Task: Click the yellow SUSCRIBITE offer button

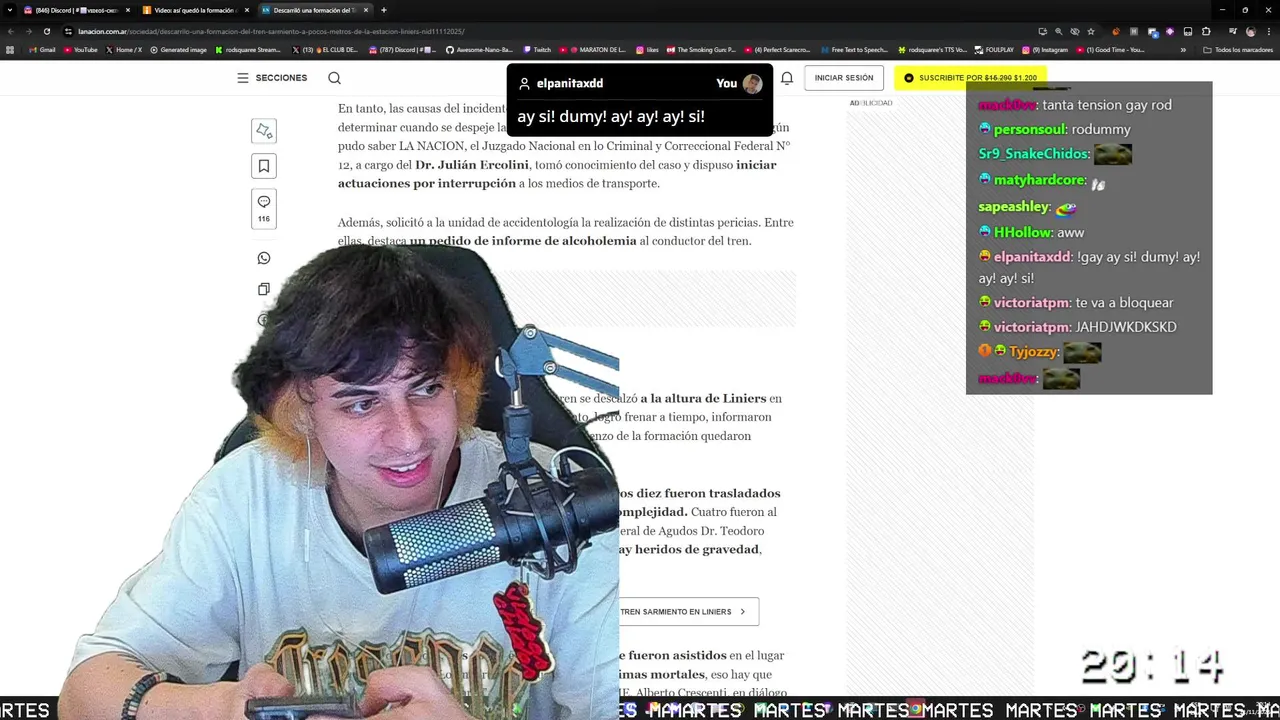Action: pos(970,78)
